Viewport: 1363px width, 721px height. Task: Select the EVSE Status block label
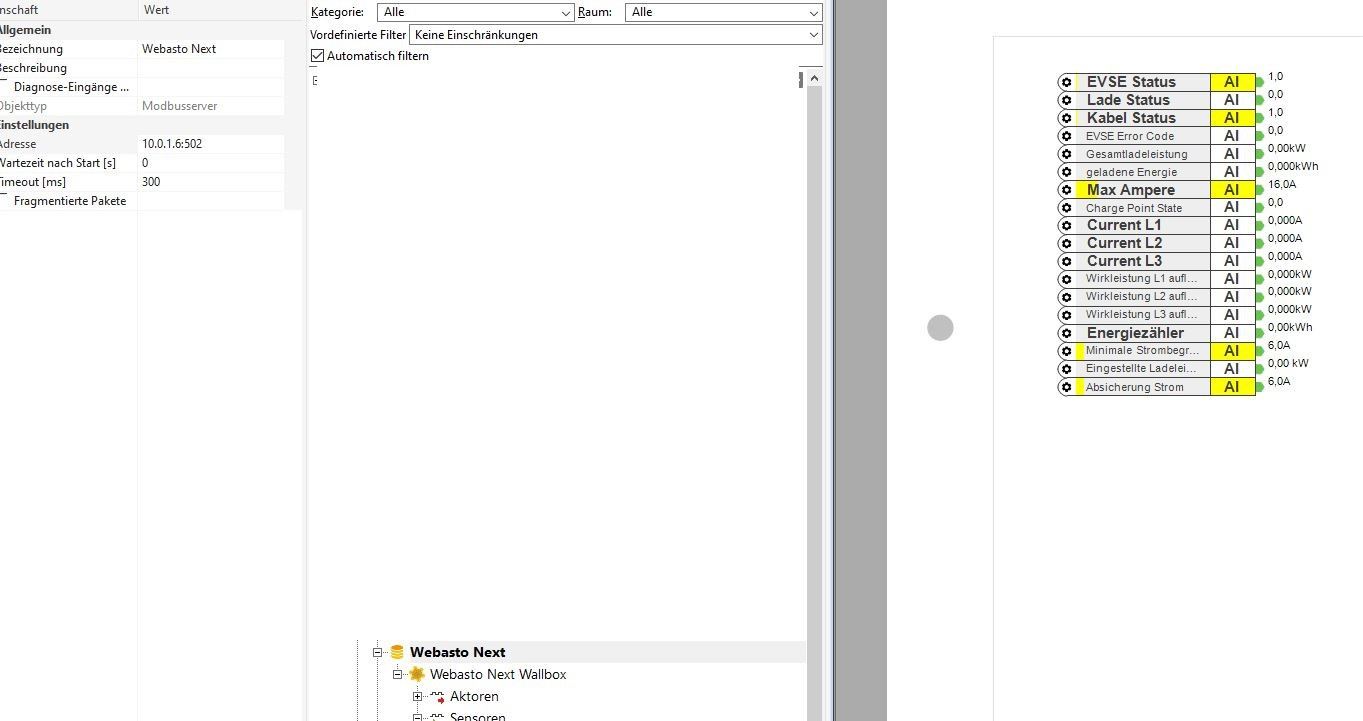tap(1131, 82)
